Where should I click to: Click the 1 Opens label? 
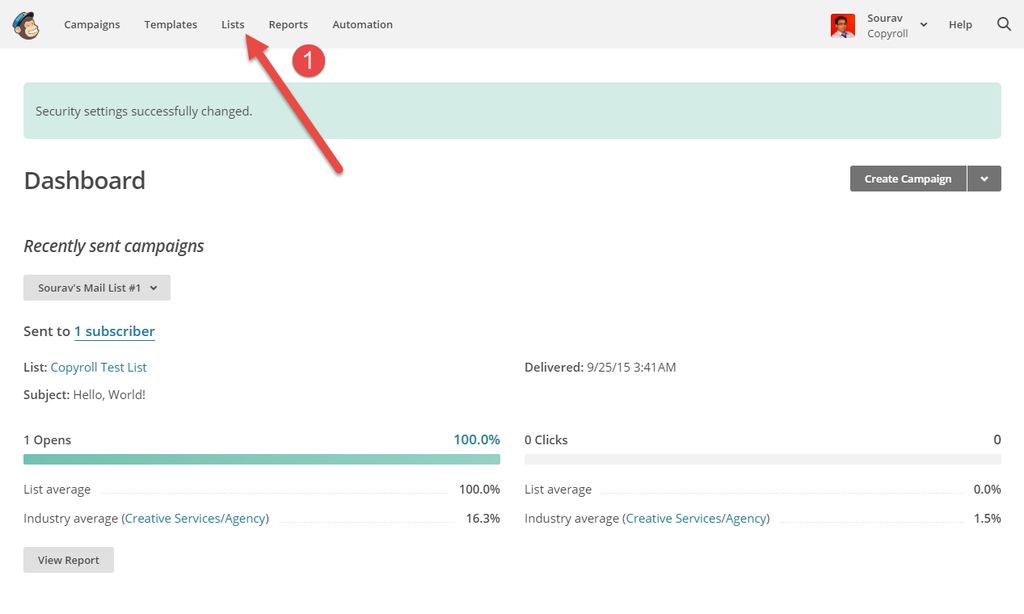47,440
